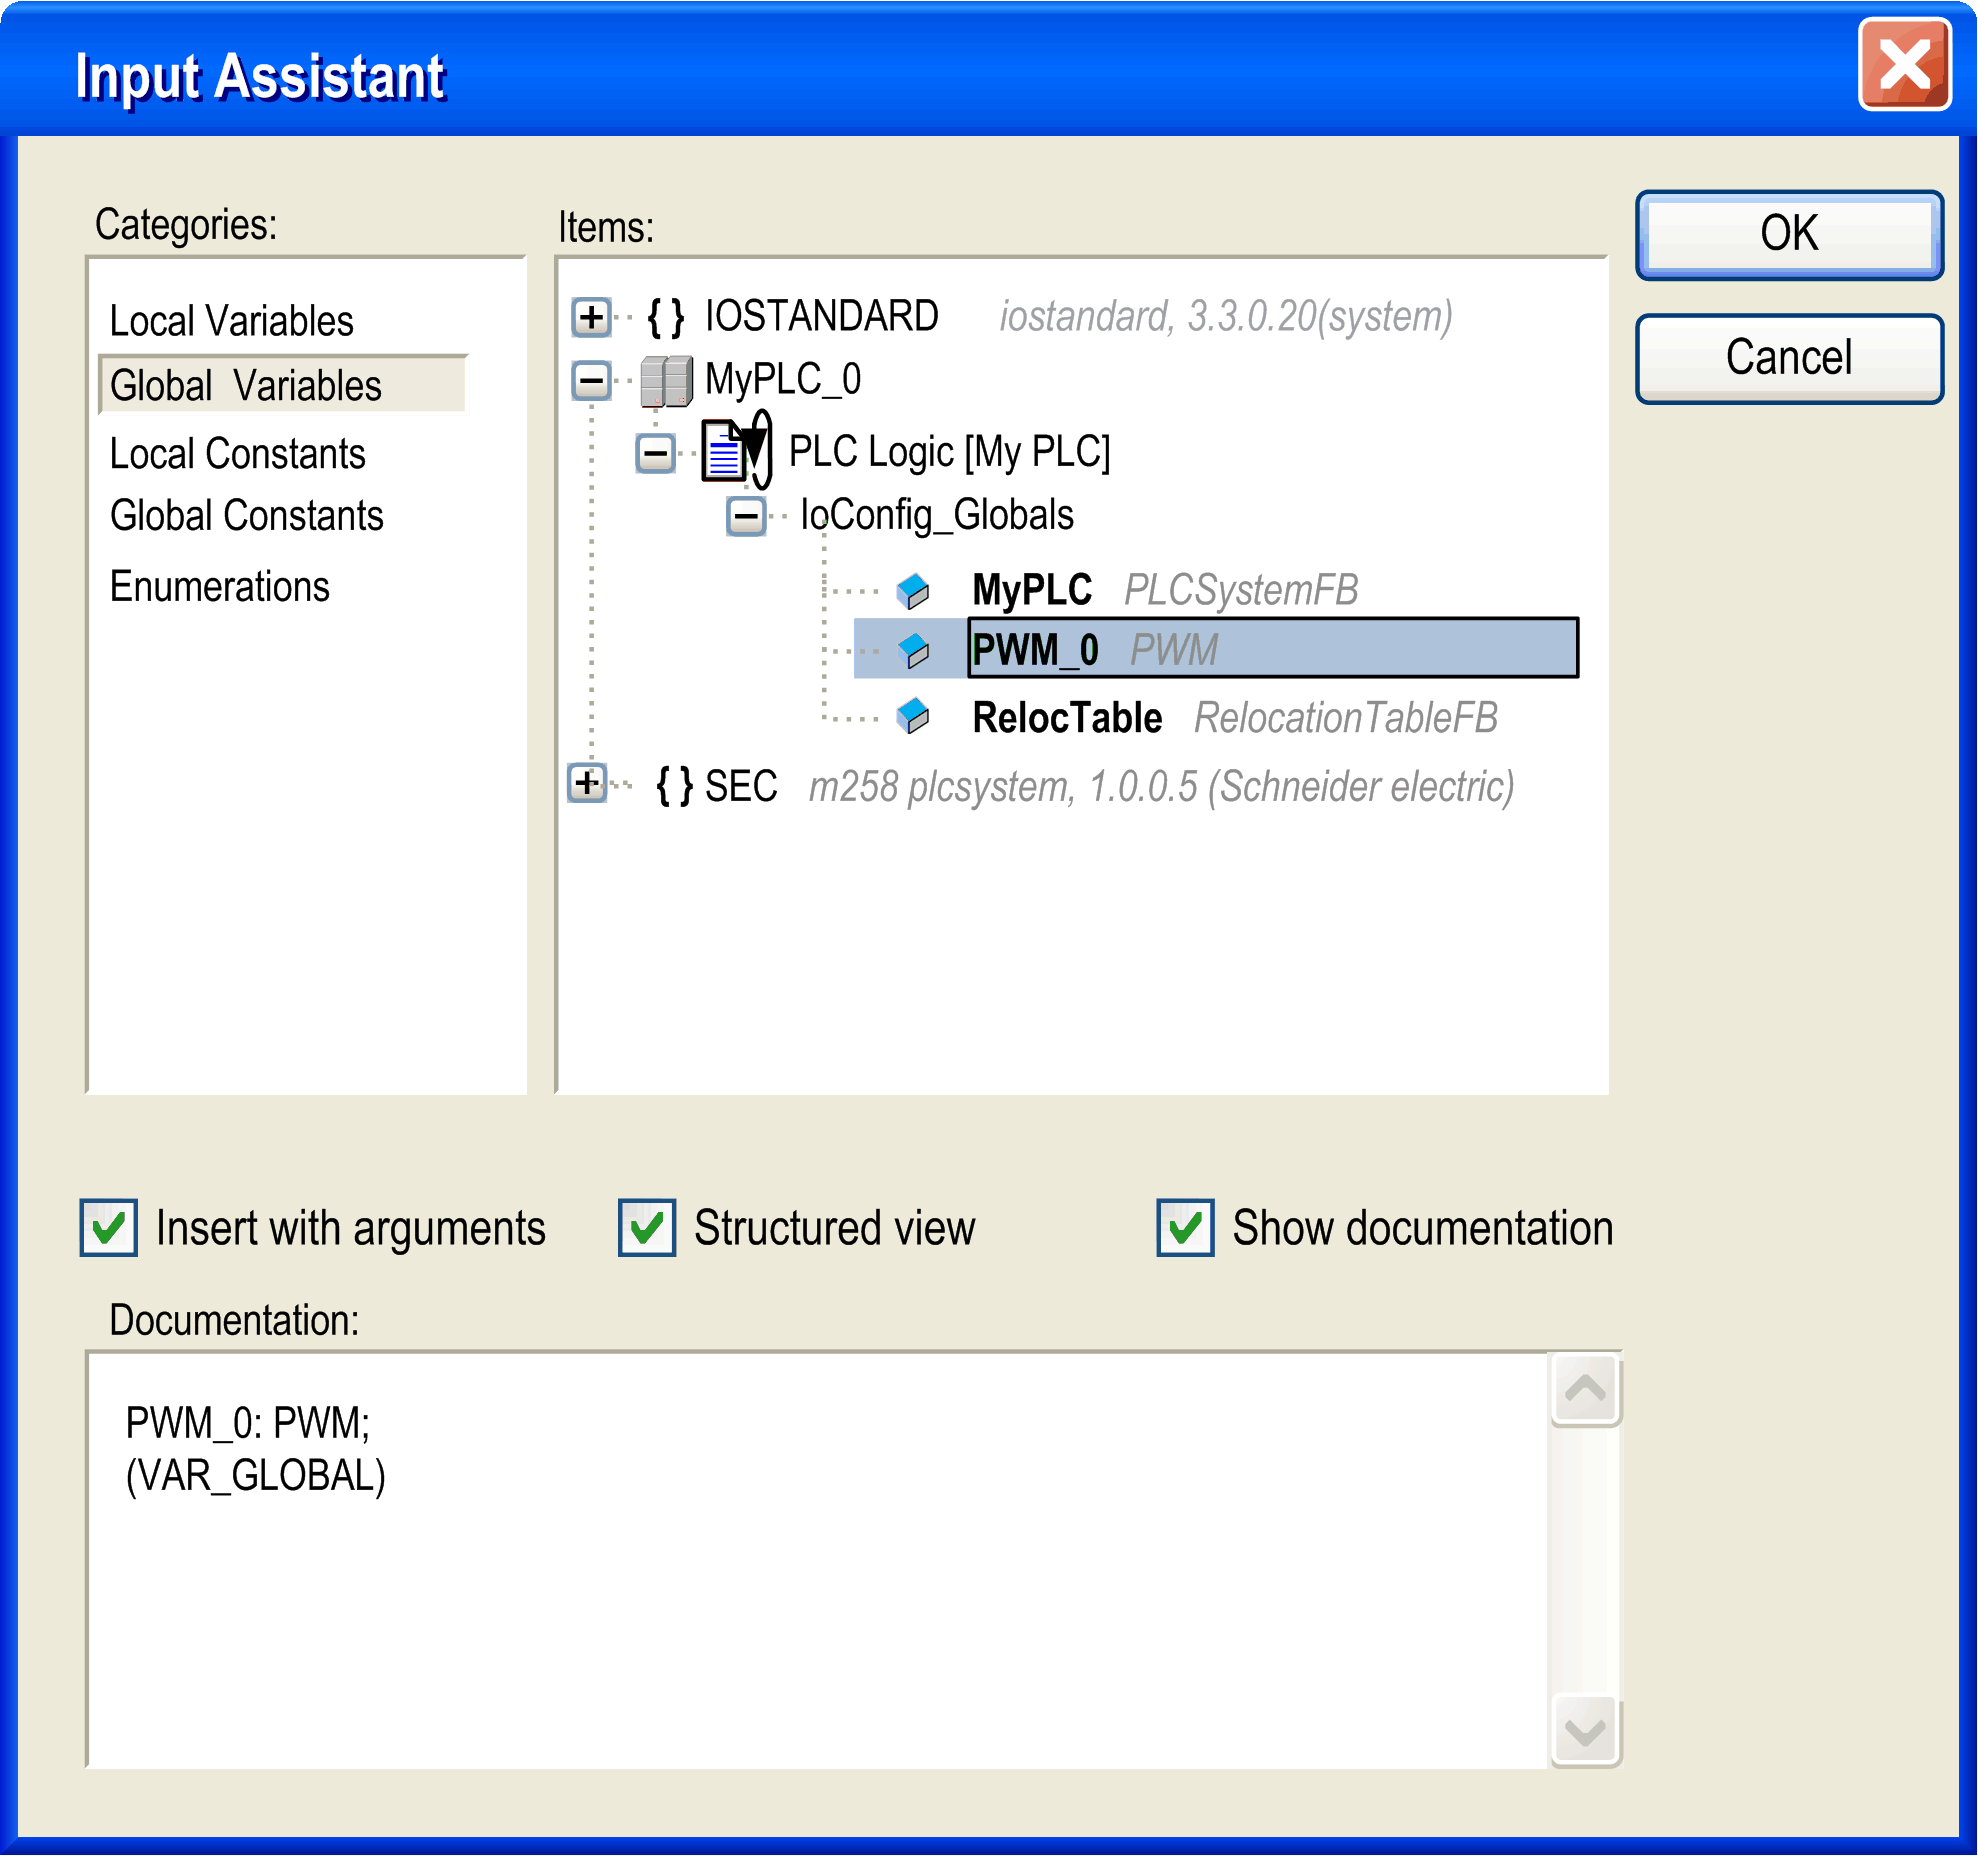Screen dimensions: 1978x1856
Task: Select the Global Variables category
Action: [x=283, y=385]
